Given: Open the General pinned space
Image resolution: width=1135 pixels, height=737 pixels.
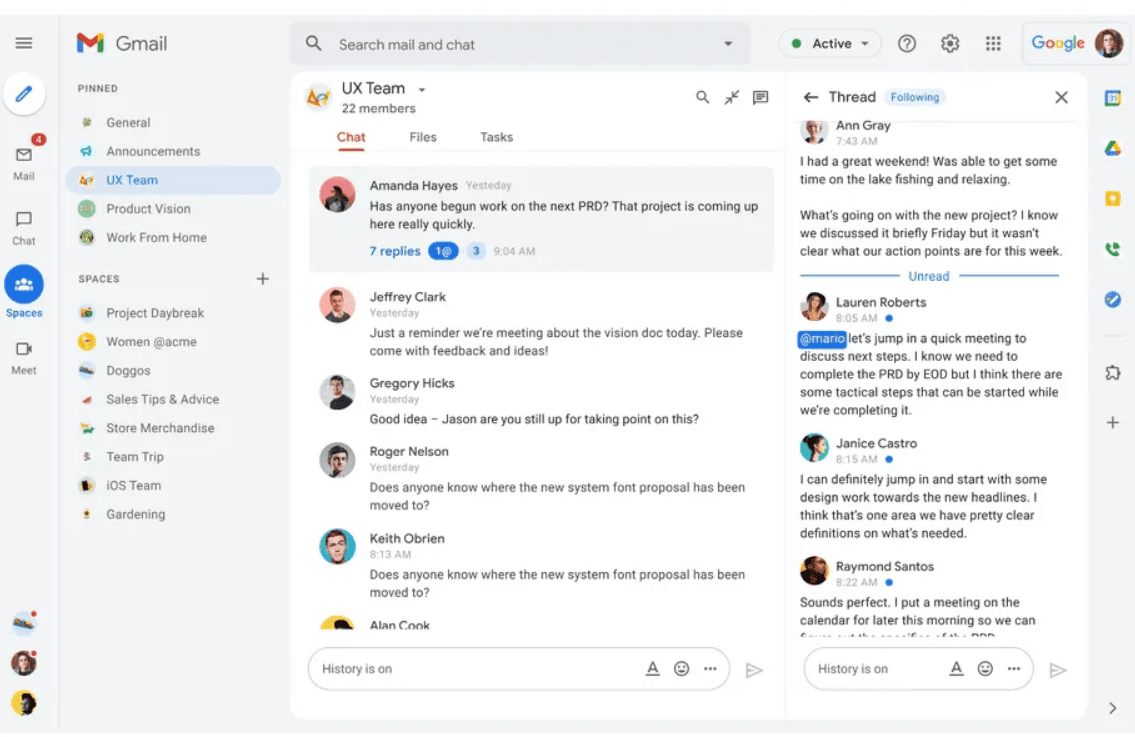Looking at the screenshot, I should 173,122.
